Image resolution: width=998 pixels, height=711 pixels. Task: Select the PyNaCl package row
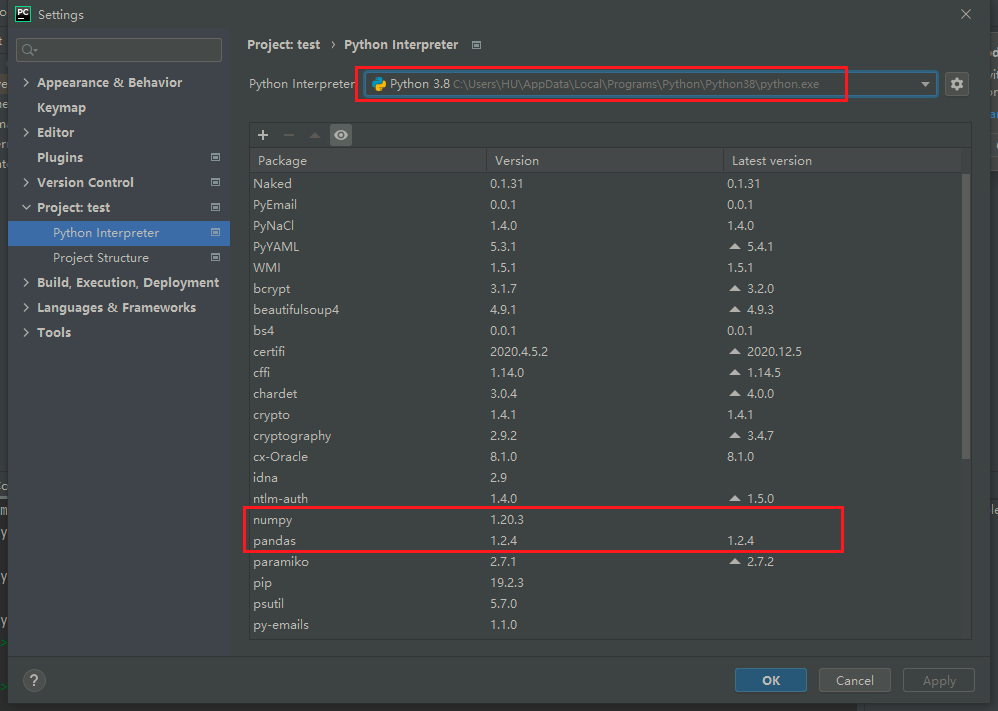click(x=605, y=225)
